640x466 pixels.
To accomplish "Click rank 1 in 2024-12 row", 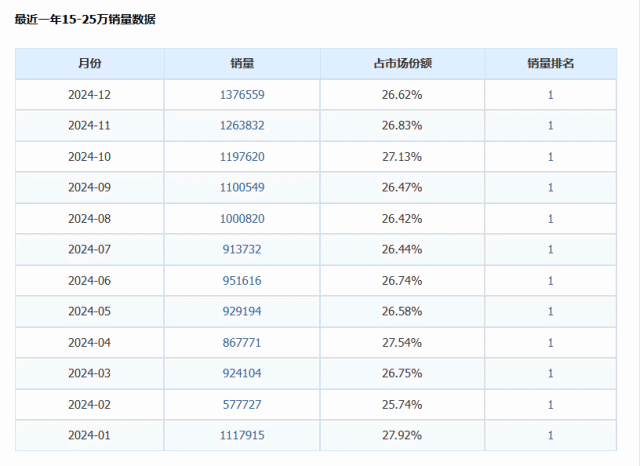I will coord(551,95).
